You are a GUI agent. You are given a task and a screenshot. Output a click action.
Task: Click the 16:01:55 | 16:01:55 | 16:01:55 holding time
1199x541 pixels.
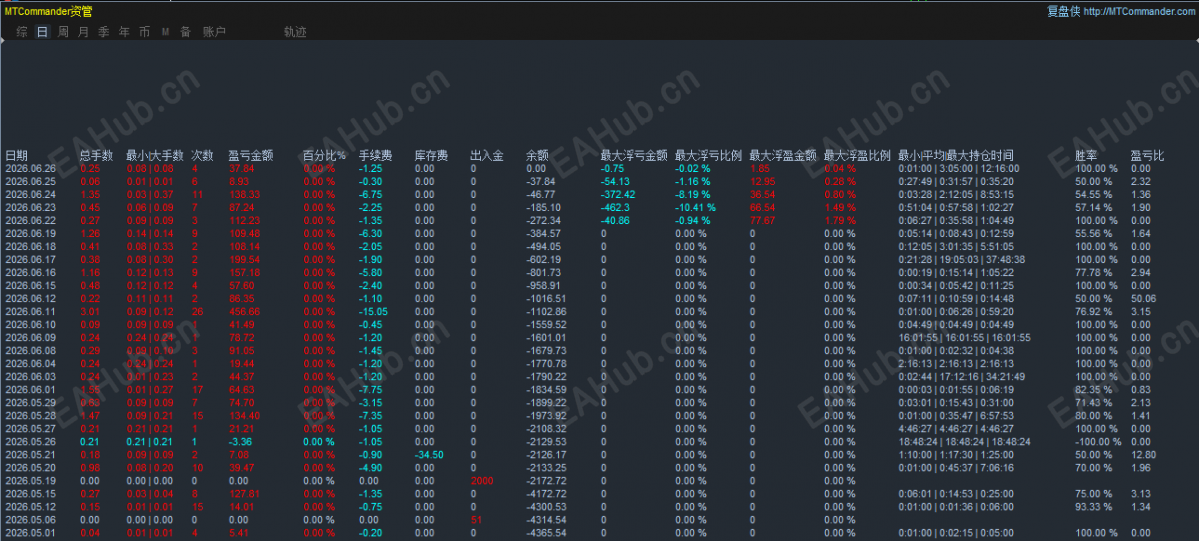point(964,337)
